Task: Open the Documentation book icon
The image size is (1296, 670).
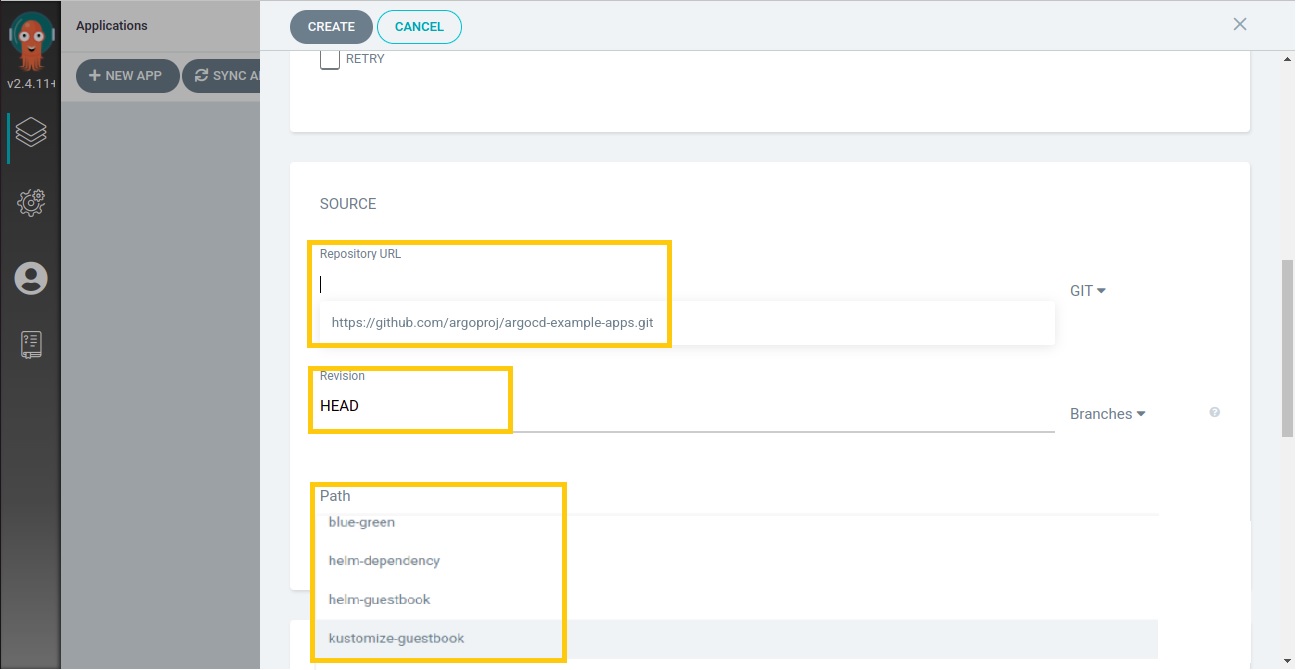Action: click(31, 345)
